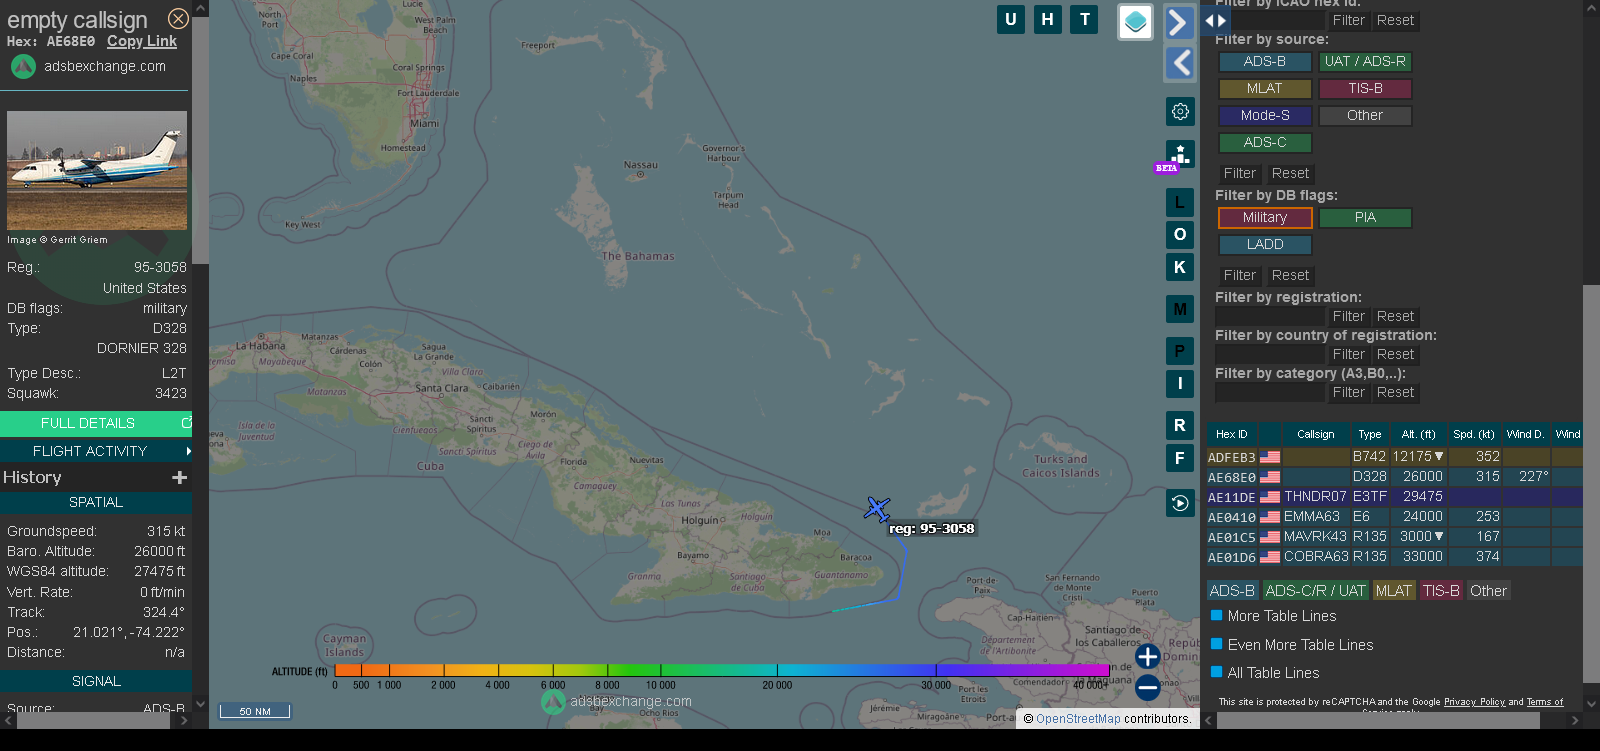This screenshot has height=751, width=1600.
Task: Sort table by Spd. (kt) column
Action: pos(1474,434)
